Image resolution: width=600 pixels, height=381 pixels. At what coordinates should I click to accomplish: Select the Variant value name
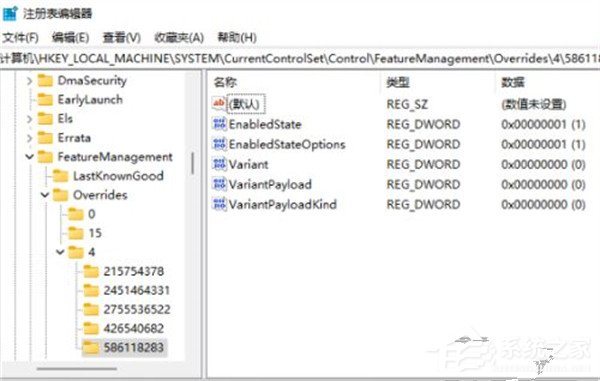click(x=248, y=164)
